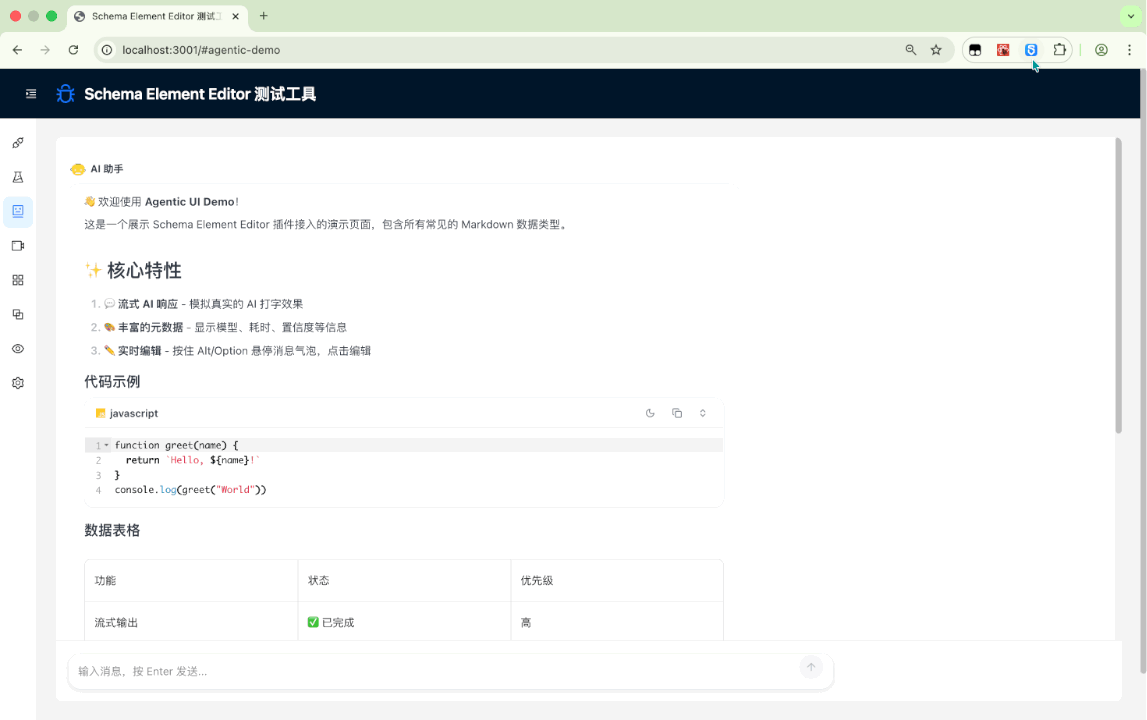Select the four-squares grid sidebar icon
The image size is (1147, 720).
coord(18,280)
